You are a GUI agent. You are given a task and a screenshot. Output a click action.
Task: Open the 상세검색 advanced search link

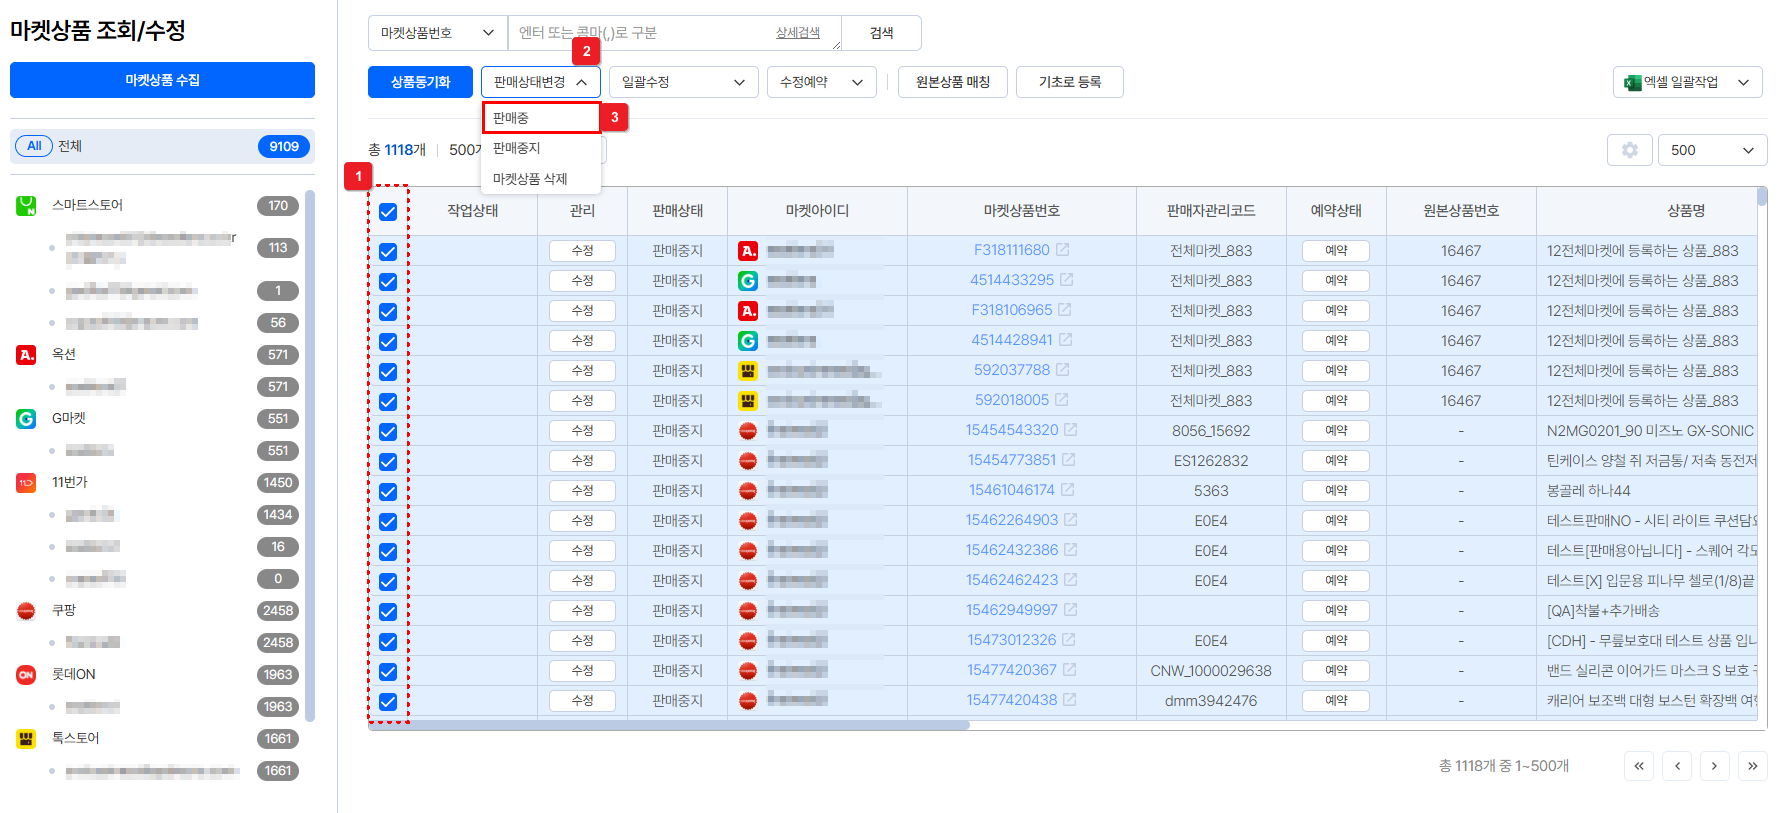(798, 33)
